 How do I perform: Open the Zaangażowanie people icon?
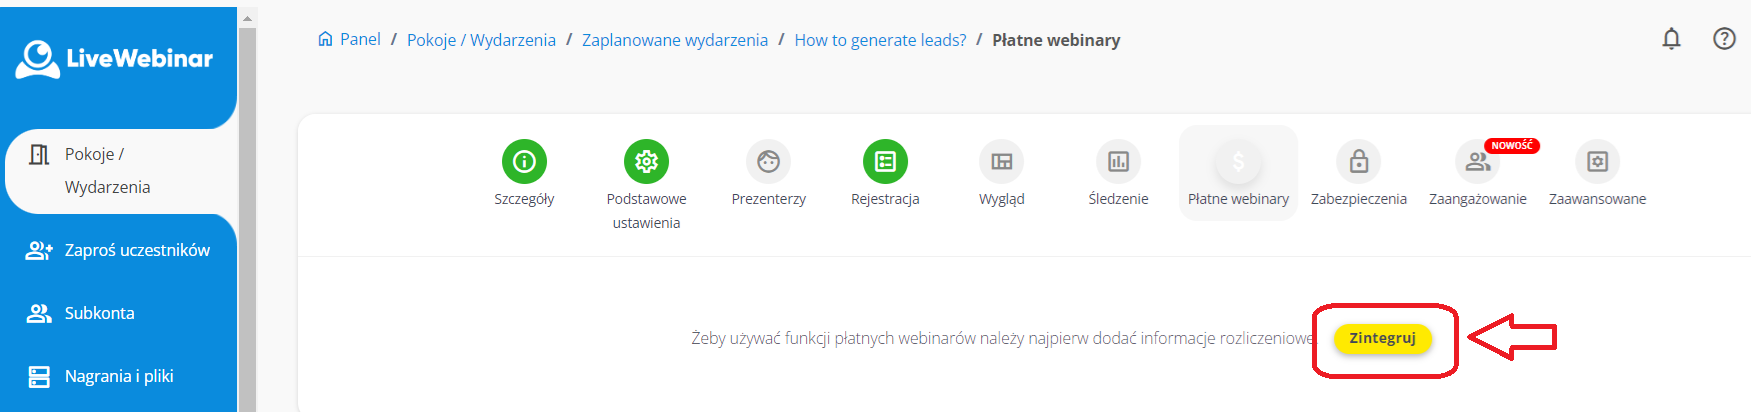[x=1477, y=161]
